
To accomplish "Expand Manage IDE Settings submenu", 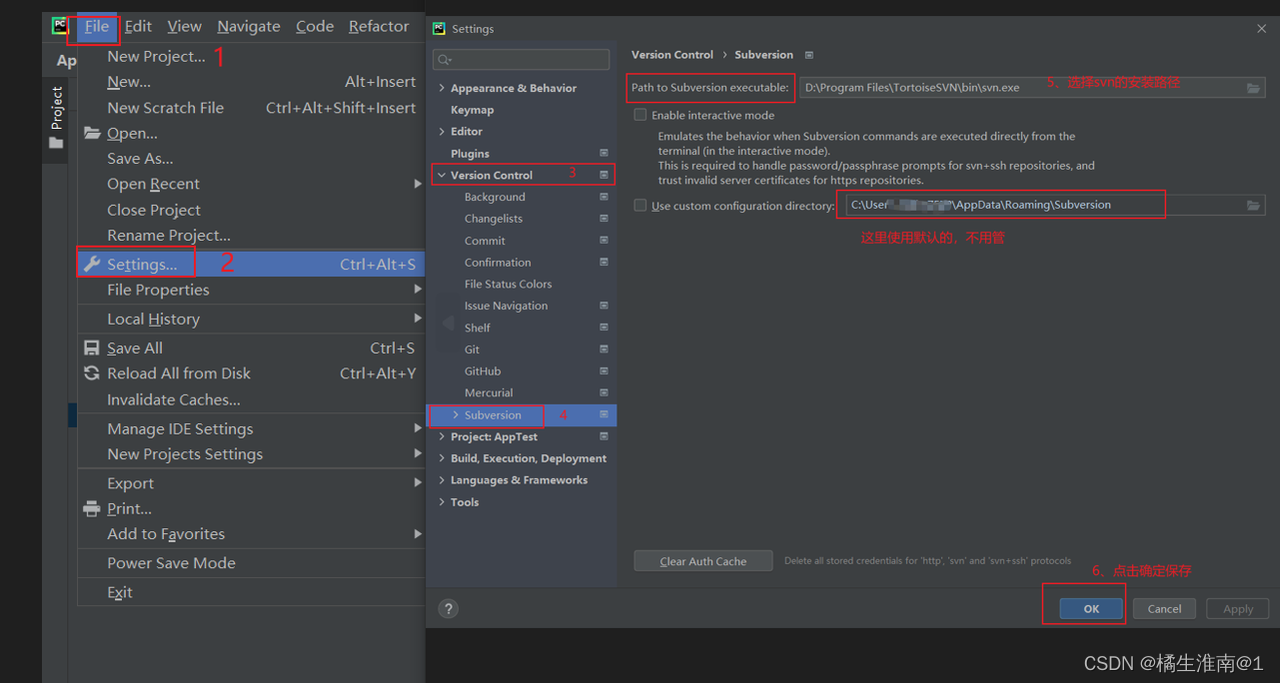I will (251, 429).
